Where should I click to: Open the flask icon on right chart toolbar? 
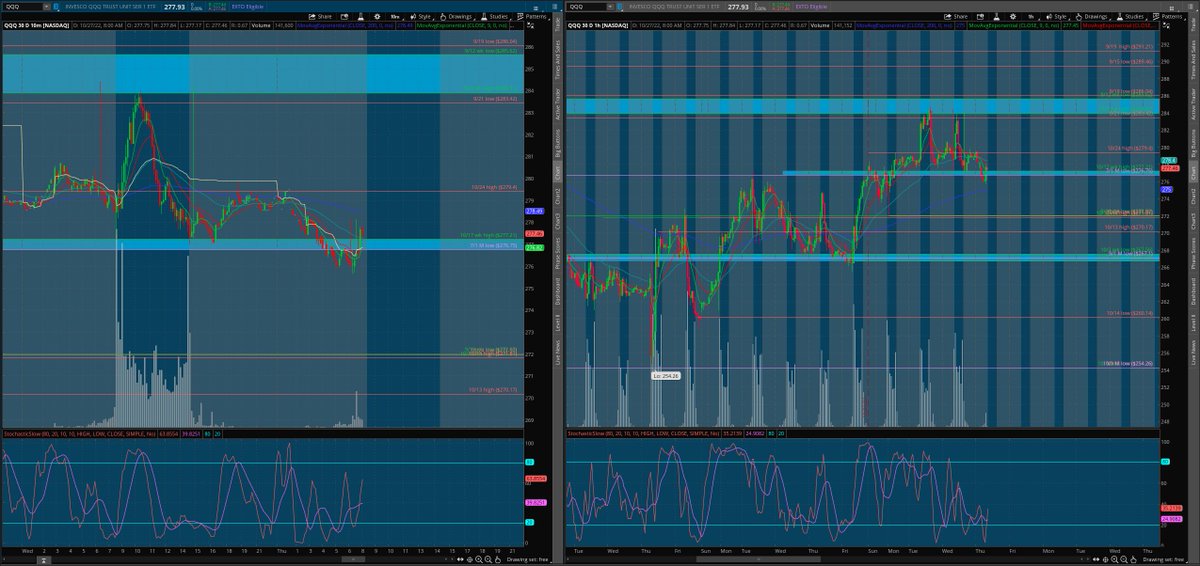coord(996,16)
